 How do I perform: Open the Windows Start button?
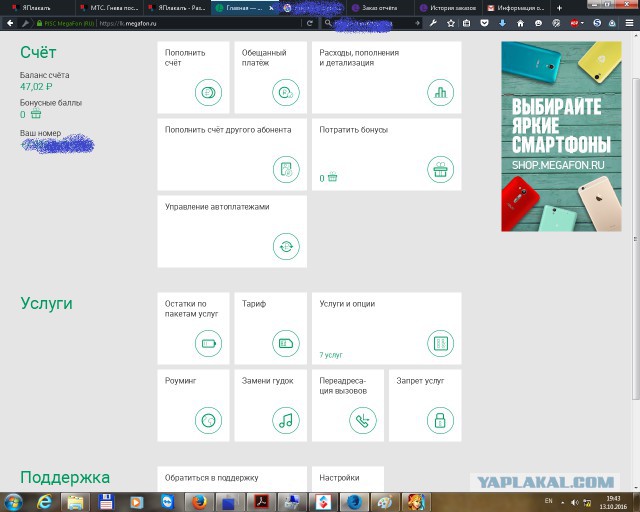(x=13, y=501)
